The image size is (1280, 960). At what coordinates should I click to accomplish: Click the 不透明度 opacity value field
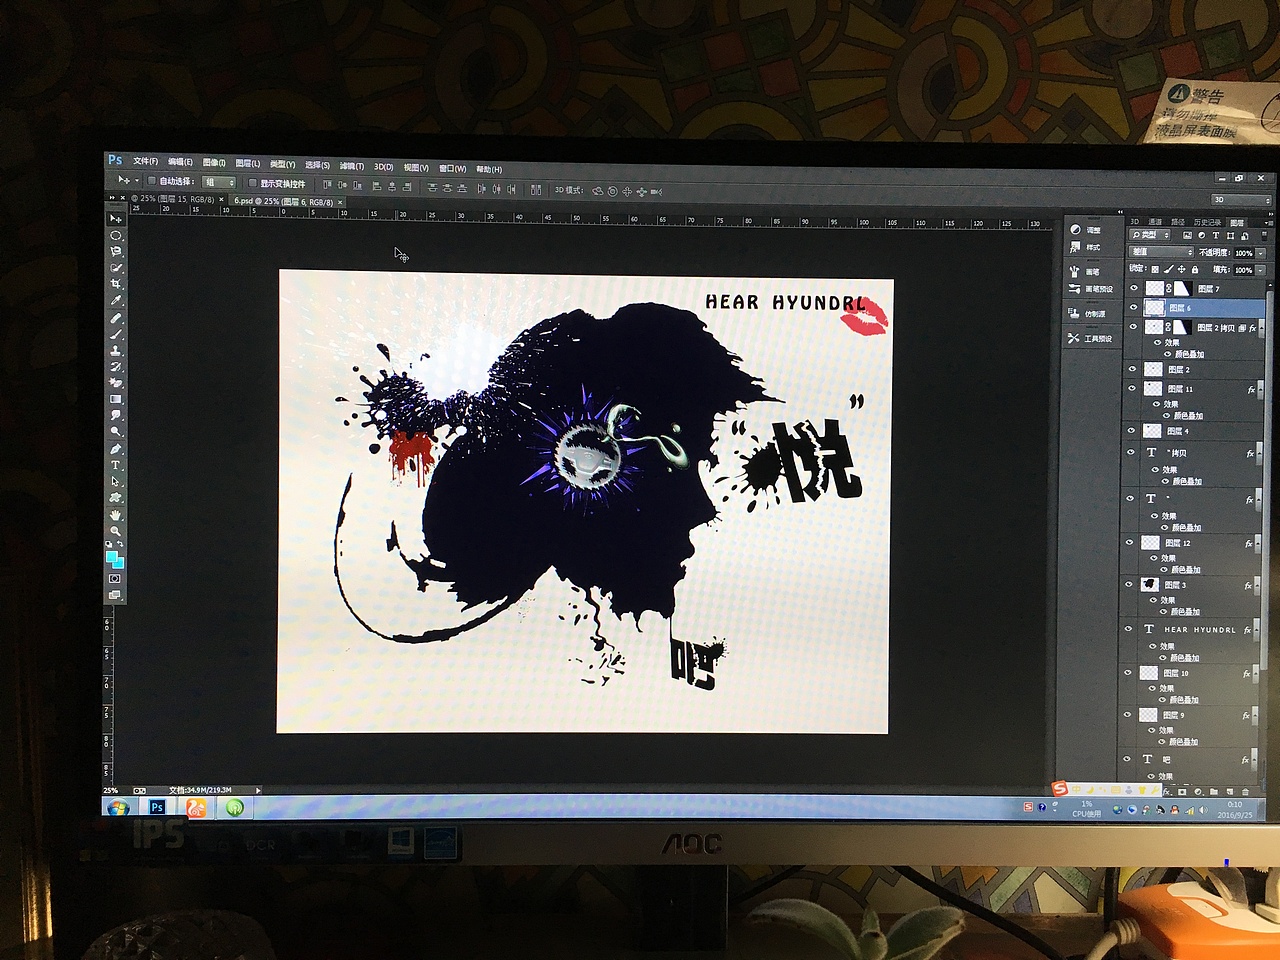1243,253
